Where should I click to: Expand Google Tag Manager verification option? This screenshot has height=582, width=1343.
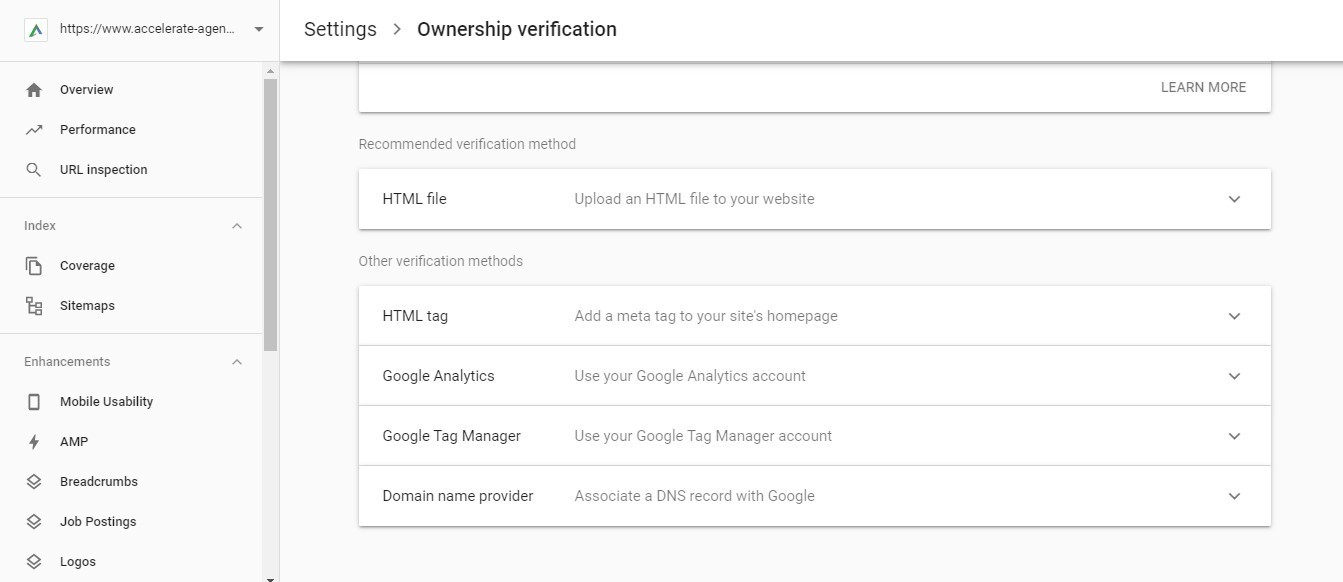click(1234, 436)
